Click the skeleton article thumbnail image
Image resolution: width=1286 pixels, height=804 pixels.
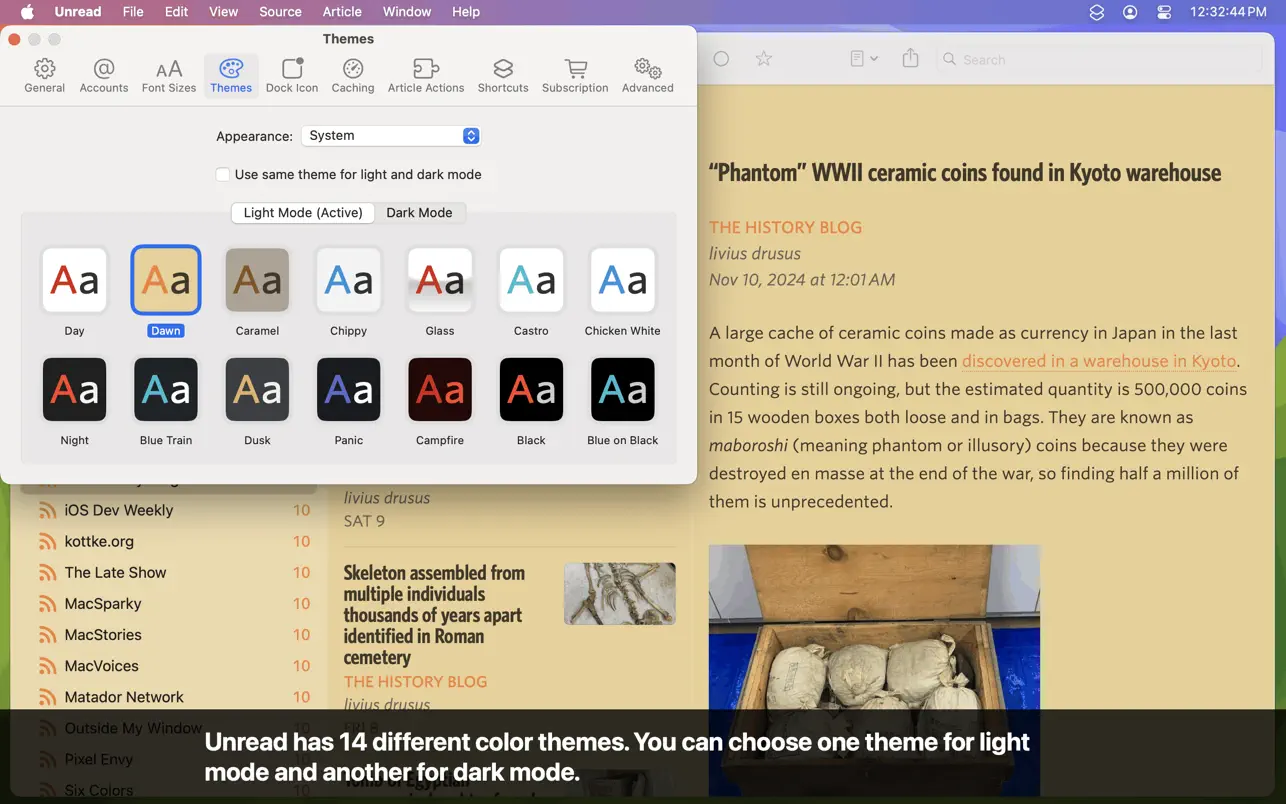pyautogui.click(x=619, y=593)
